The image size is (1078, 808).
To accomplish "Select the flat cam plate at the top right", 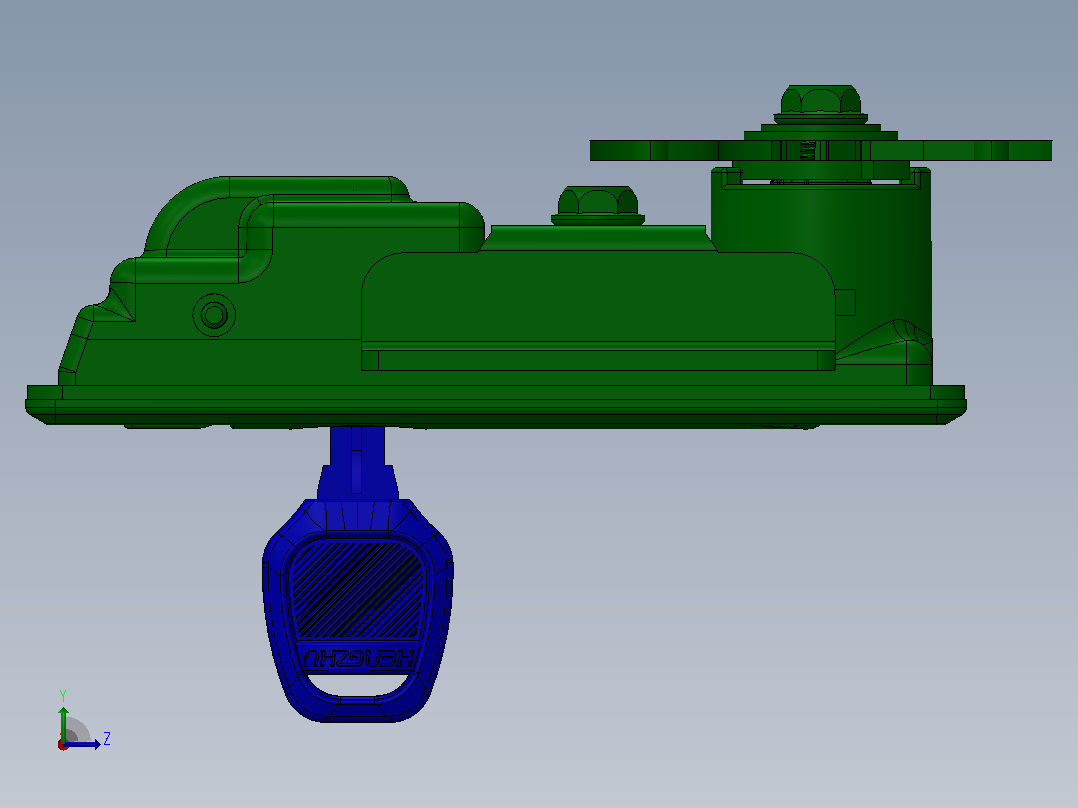I will pyautogui.click(x=821, y=151).
